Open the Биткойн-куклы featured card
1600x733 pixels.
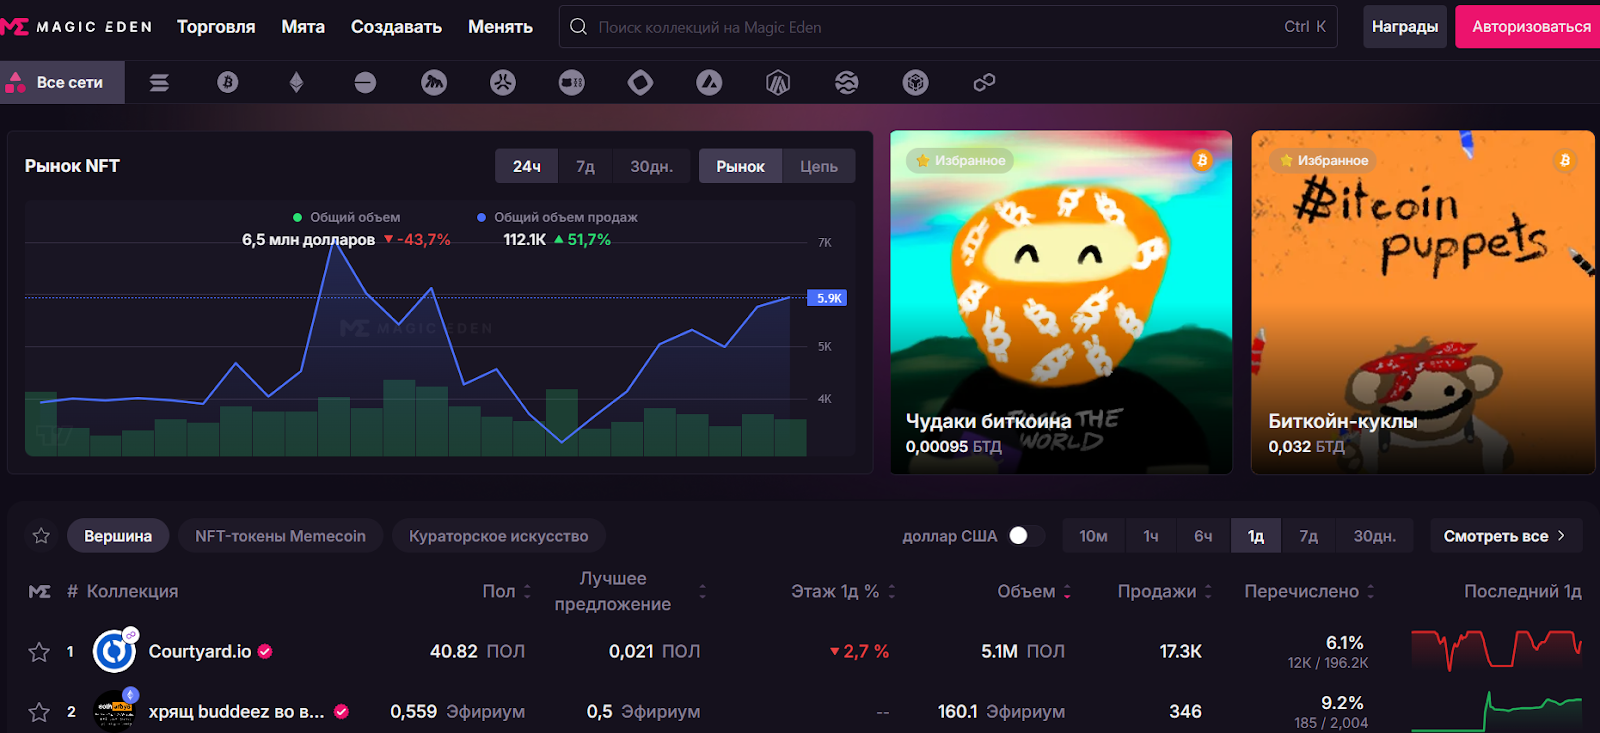point(1423,302)
